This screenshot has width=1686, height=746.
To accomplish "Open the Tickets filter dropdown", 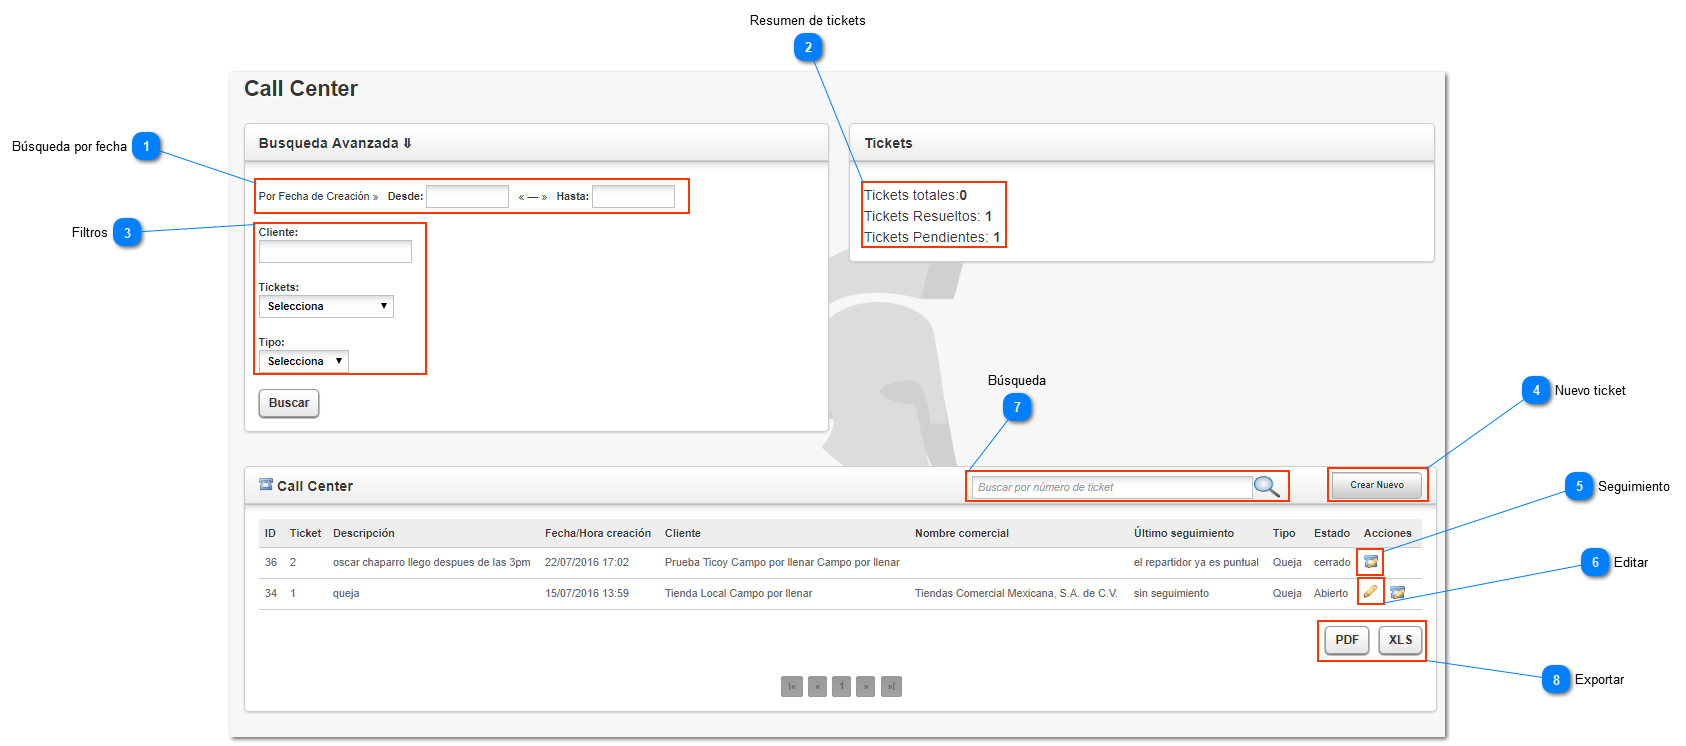I will (x=326, y=306).
